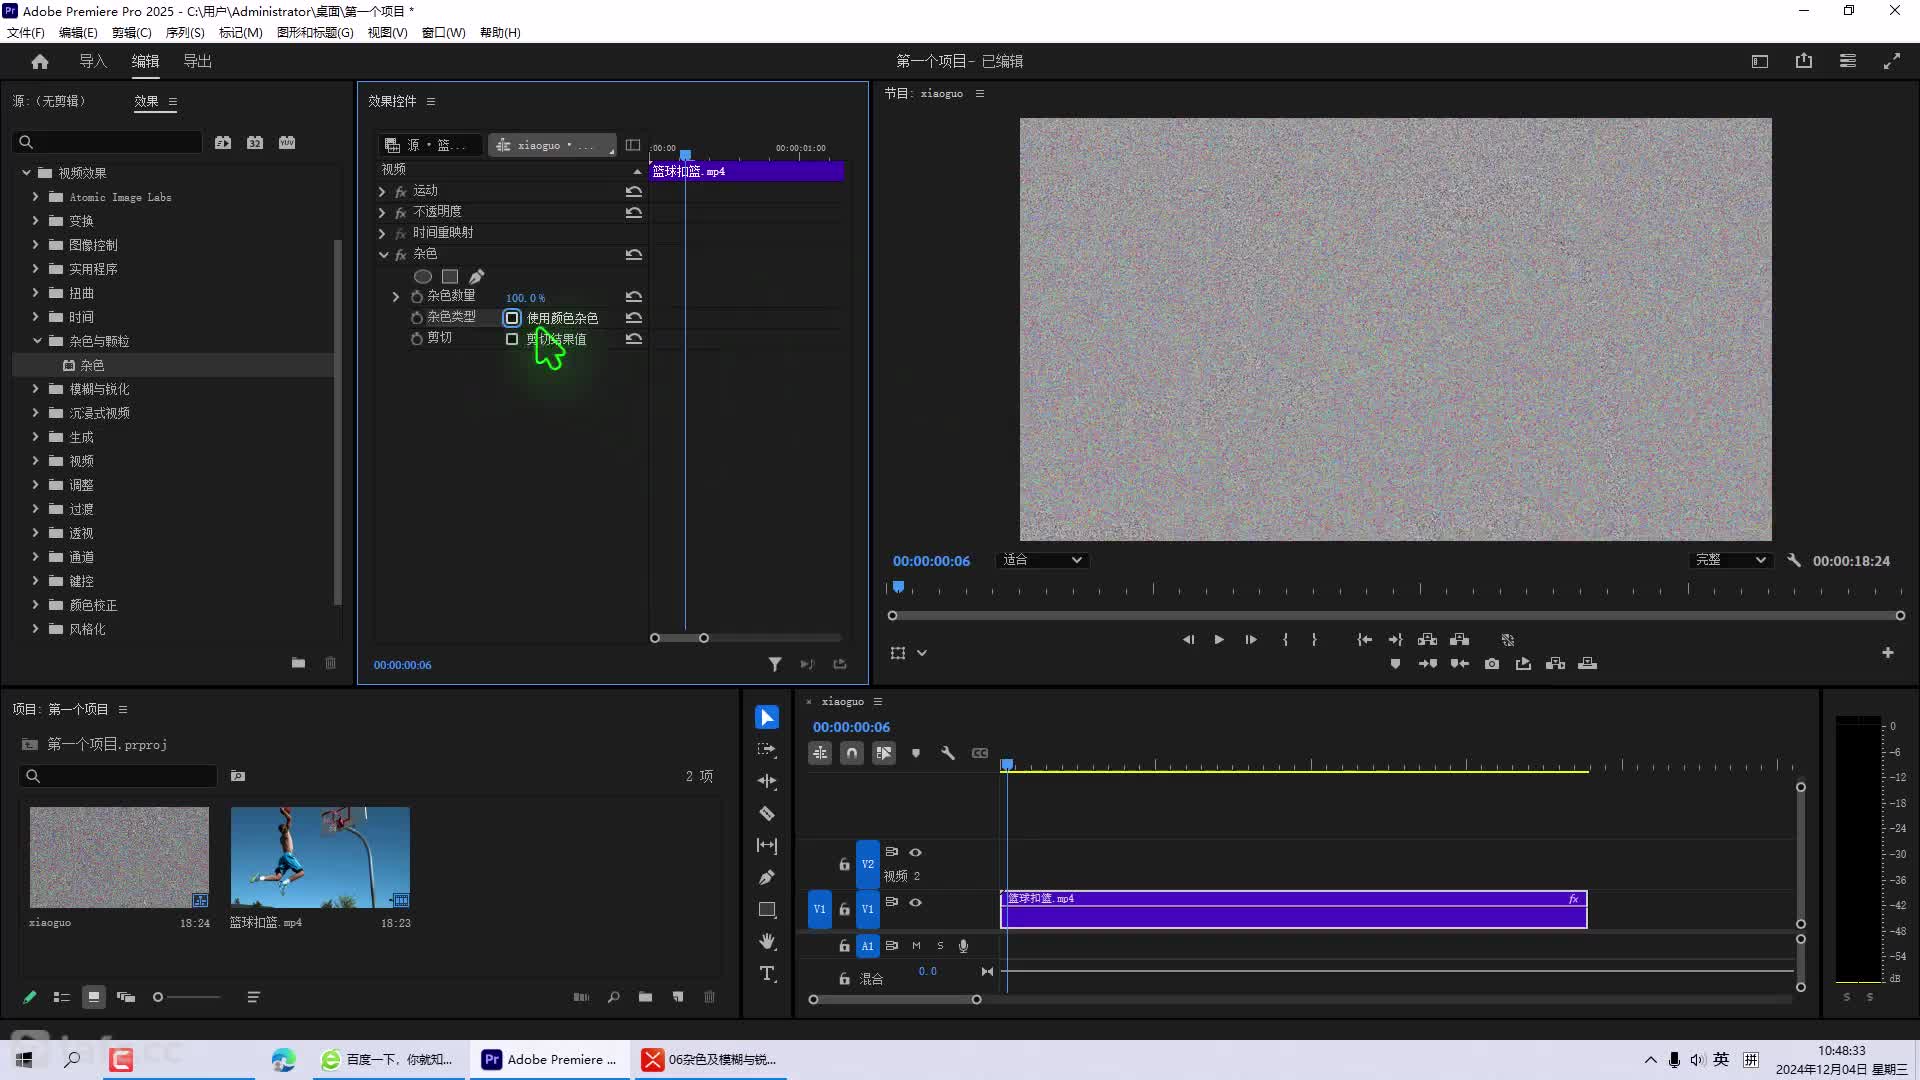The image size is (1920, 1080).
Task: Mute the A1 audio track
Action: click(916, 945)
